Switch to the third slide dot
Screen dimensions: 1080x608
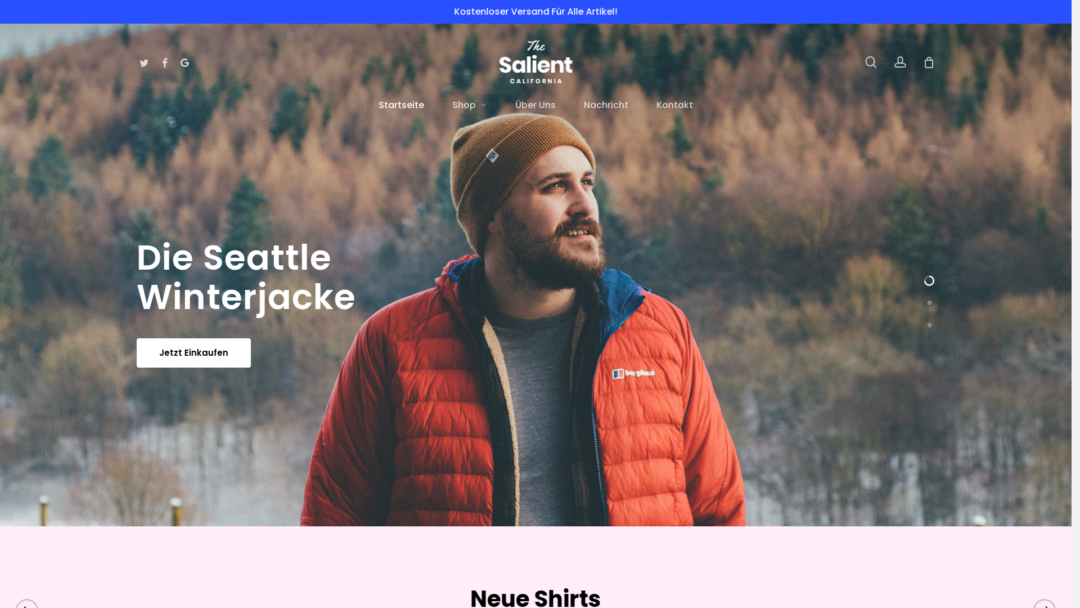[929, 325]
